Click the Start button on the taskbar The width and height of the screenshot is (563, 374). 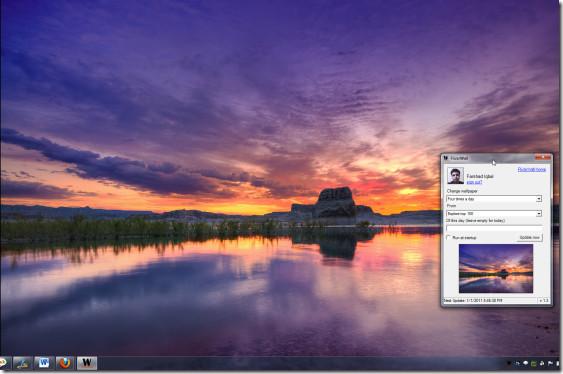tap(4, 363)
